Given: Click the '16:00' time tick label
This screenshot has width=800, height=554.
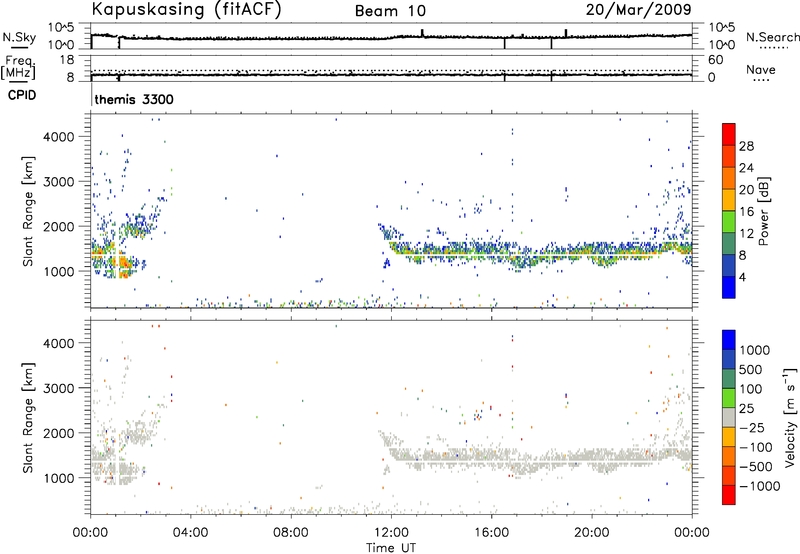Looking at the screenshot, I should 491,533.
